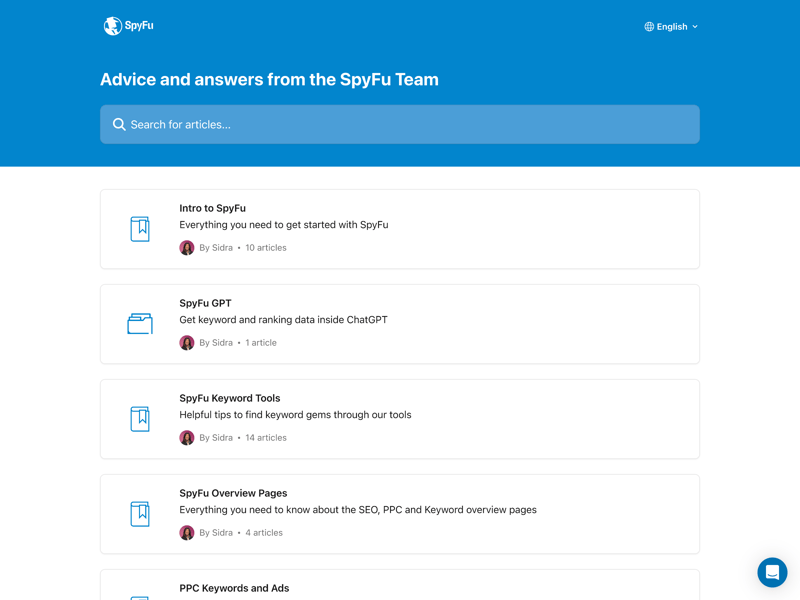The width and height of the screenshot is (800, 600).
Task: Open PPC Keywords and Ads collection
Action: tap(234, 588)
